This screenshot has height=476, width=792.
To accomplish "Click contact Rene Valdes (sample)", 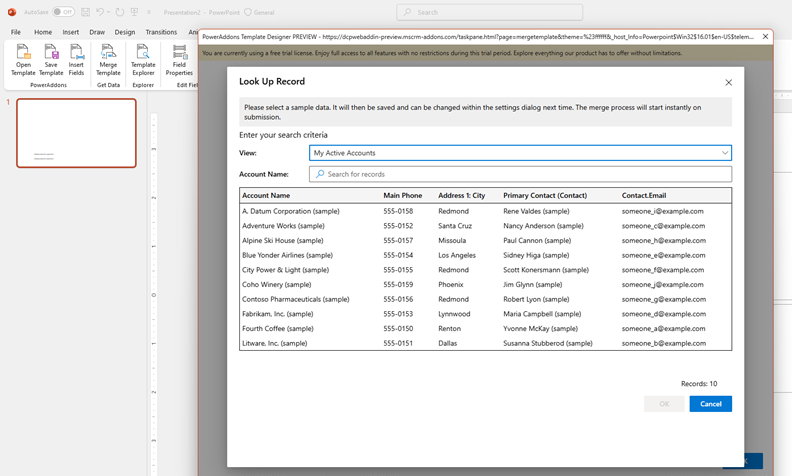I will [x=536, y=211].
